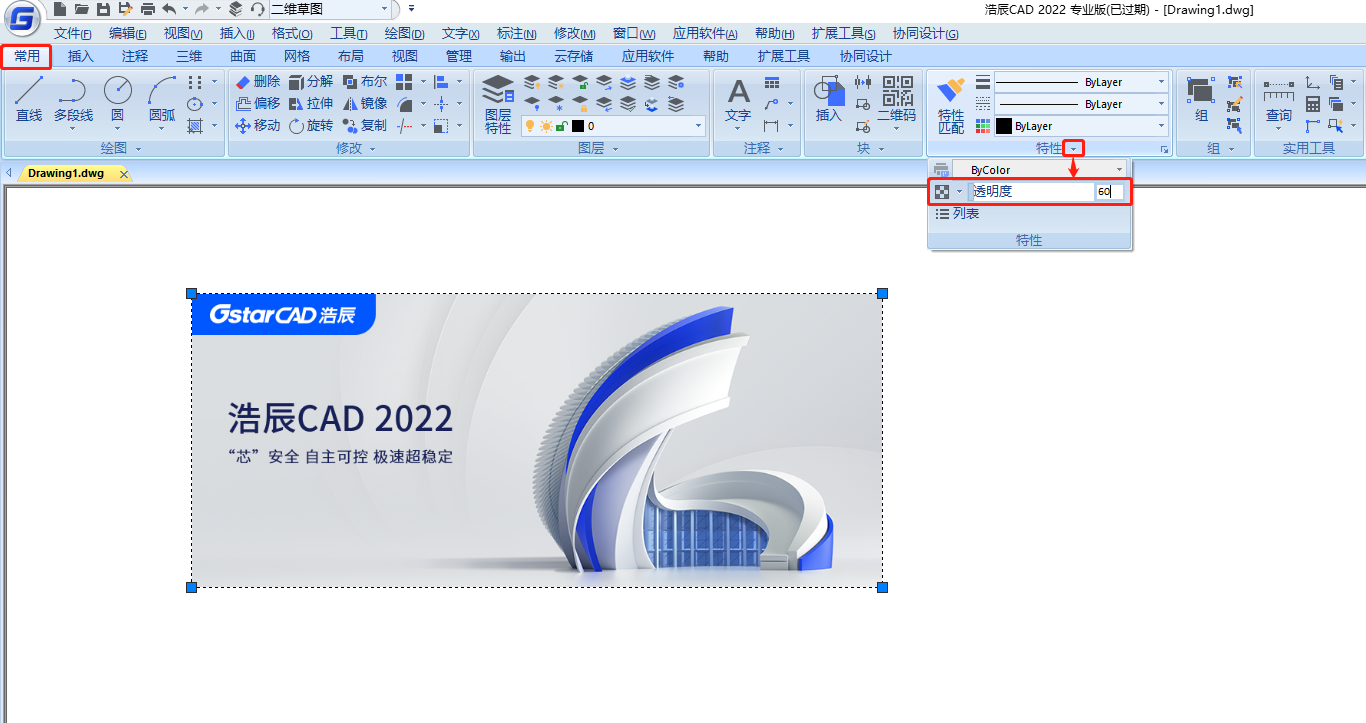Click the table icon in 注释 panel
This screenshot has width=1366, height=723.
[x=772, y=82]
